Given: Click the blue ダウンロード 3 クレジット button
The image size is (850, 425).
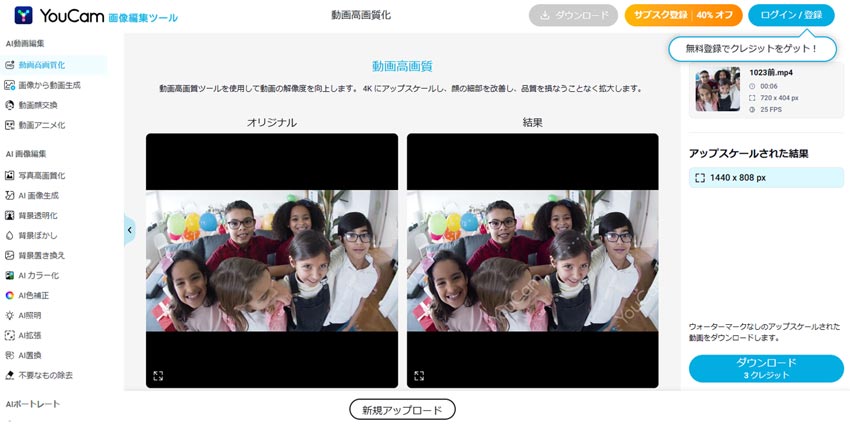Looking at the screenshot, I should tap(766, 369).
